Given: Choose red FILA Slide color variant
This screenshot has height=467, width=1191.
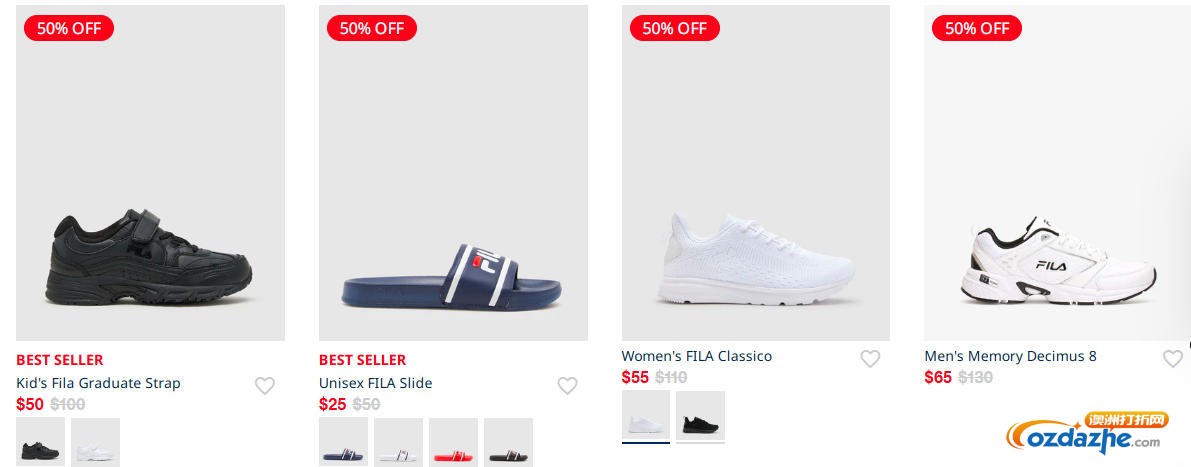Looking at the screenshot, I should coord(454,442).
